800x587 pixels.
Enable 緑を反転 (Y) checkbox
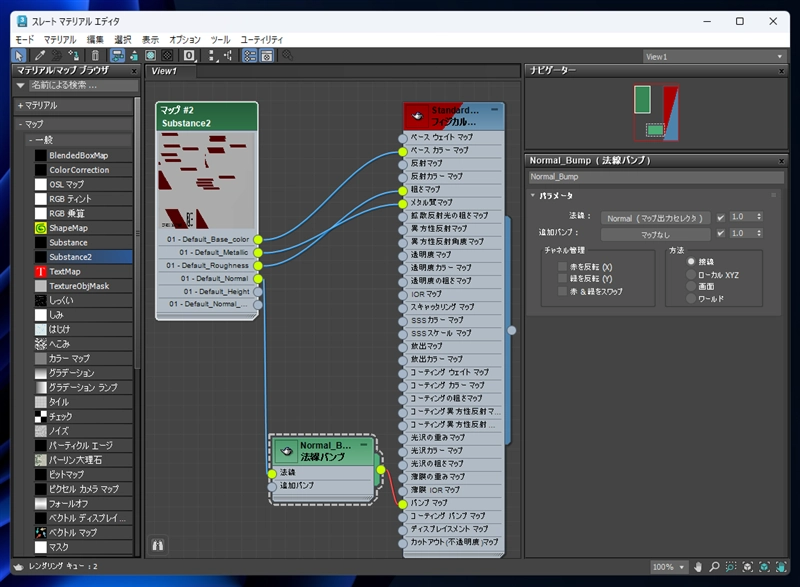pos(562,279)
